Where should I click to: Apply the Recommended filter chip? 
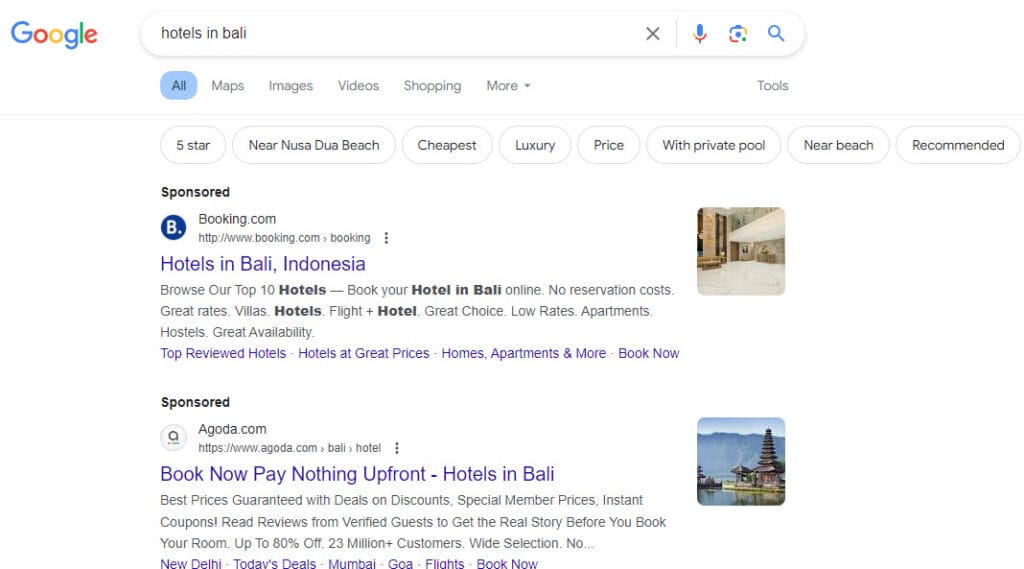[957, 145]
